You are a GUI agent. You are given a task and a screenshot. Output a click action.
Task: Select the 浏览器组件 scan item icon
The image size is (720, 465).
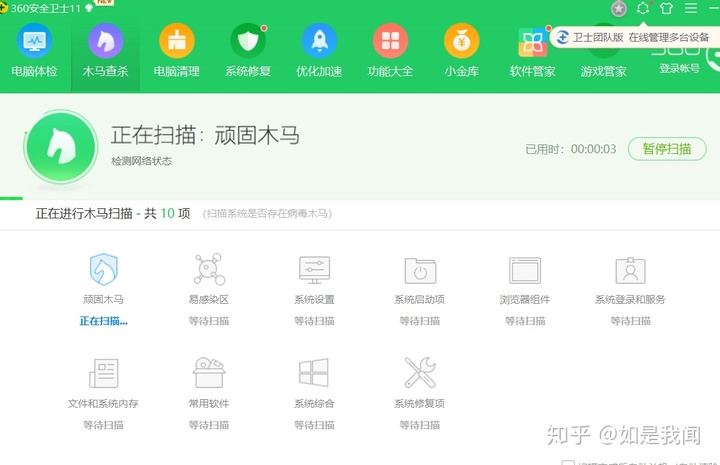525,270
